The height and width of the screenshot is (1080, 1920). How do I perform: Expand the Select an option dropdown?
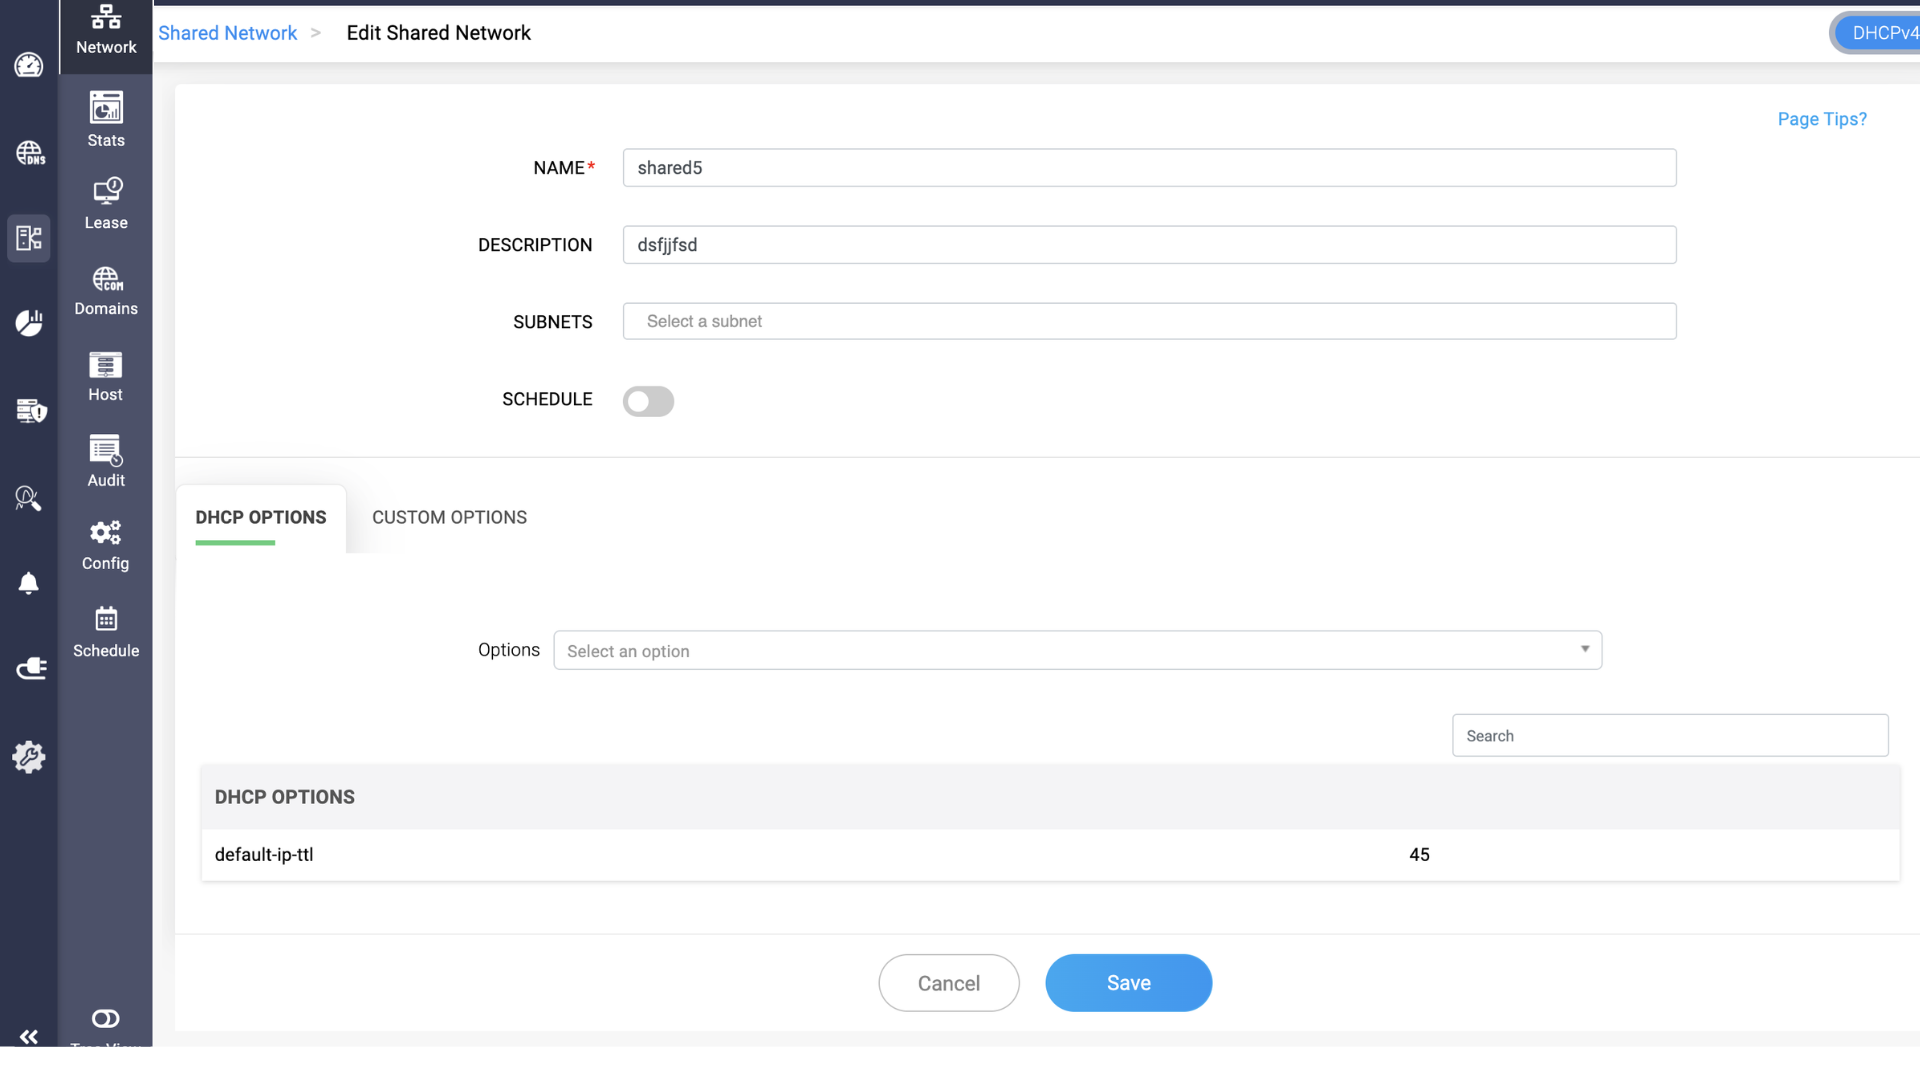point(1077,651)
